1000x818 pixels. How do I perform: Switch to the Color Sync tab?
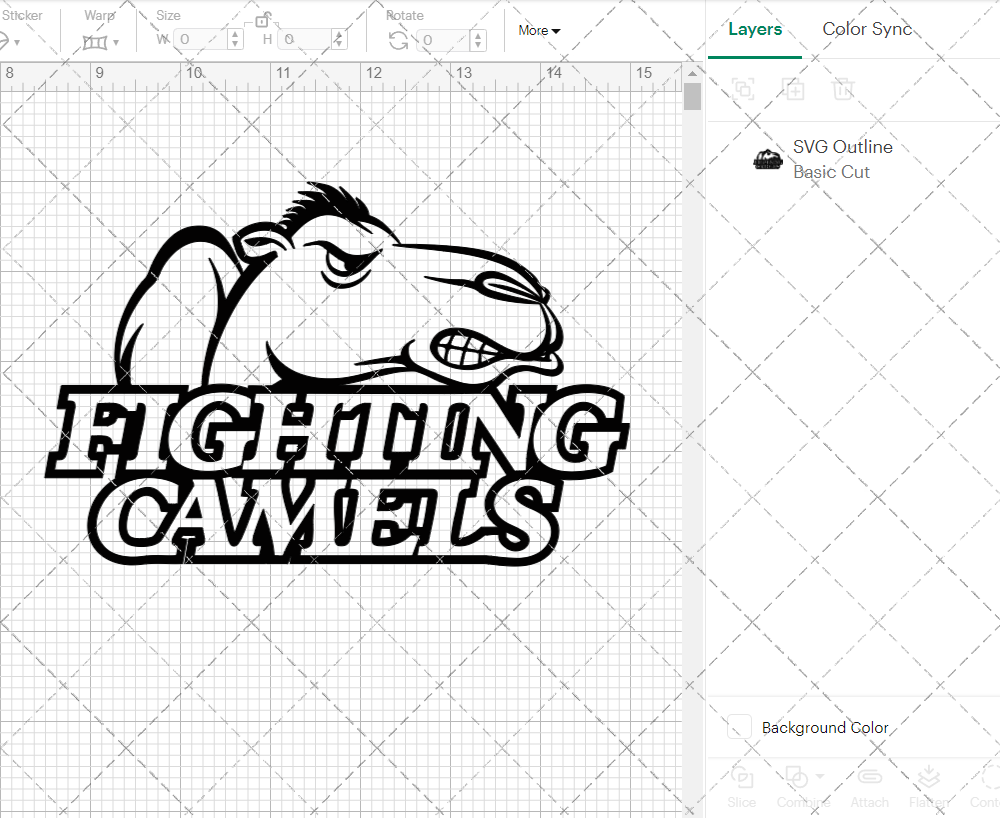pos(867,29)
